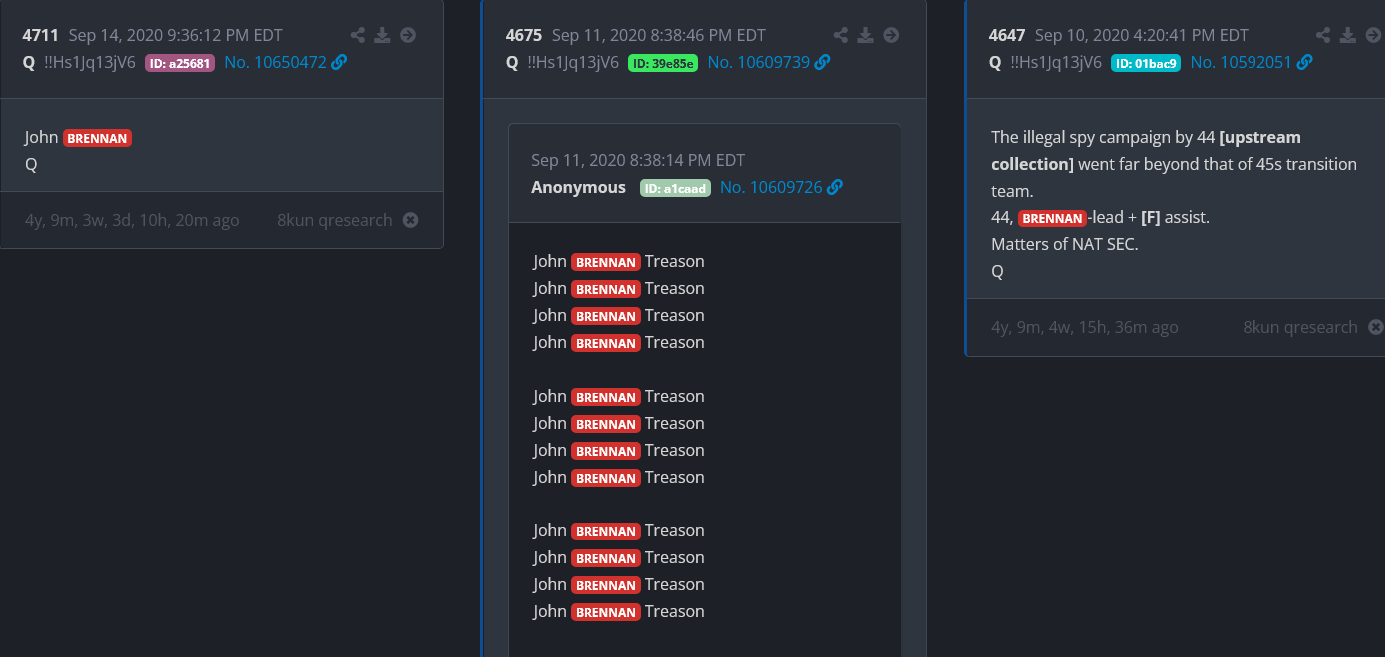Click the chain link icon beside No. 10592051
This screenshot has width=1386, height=657.
[x=1304, y=62]
